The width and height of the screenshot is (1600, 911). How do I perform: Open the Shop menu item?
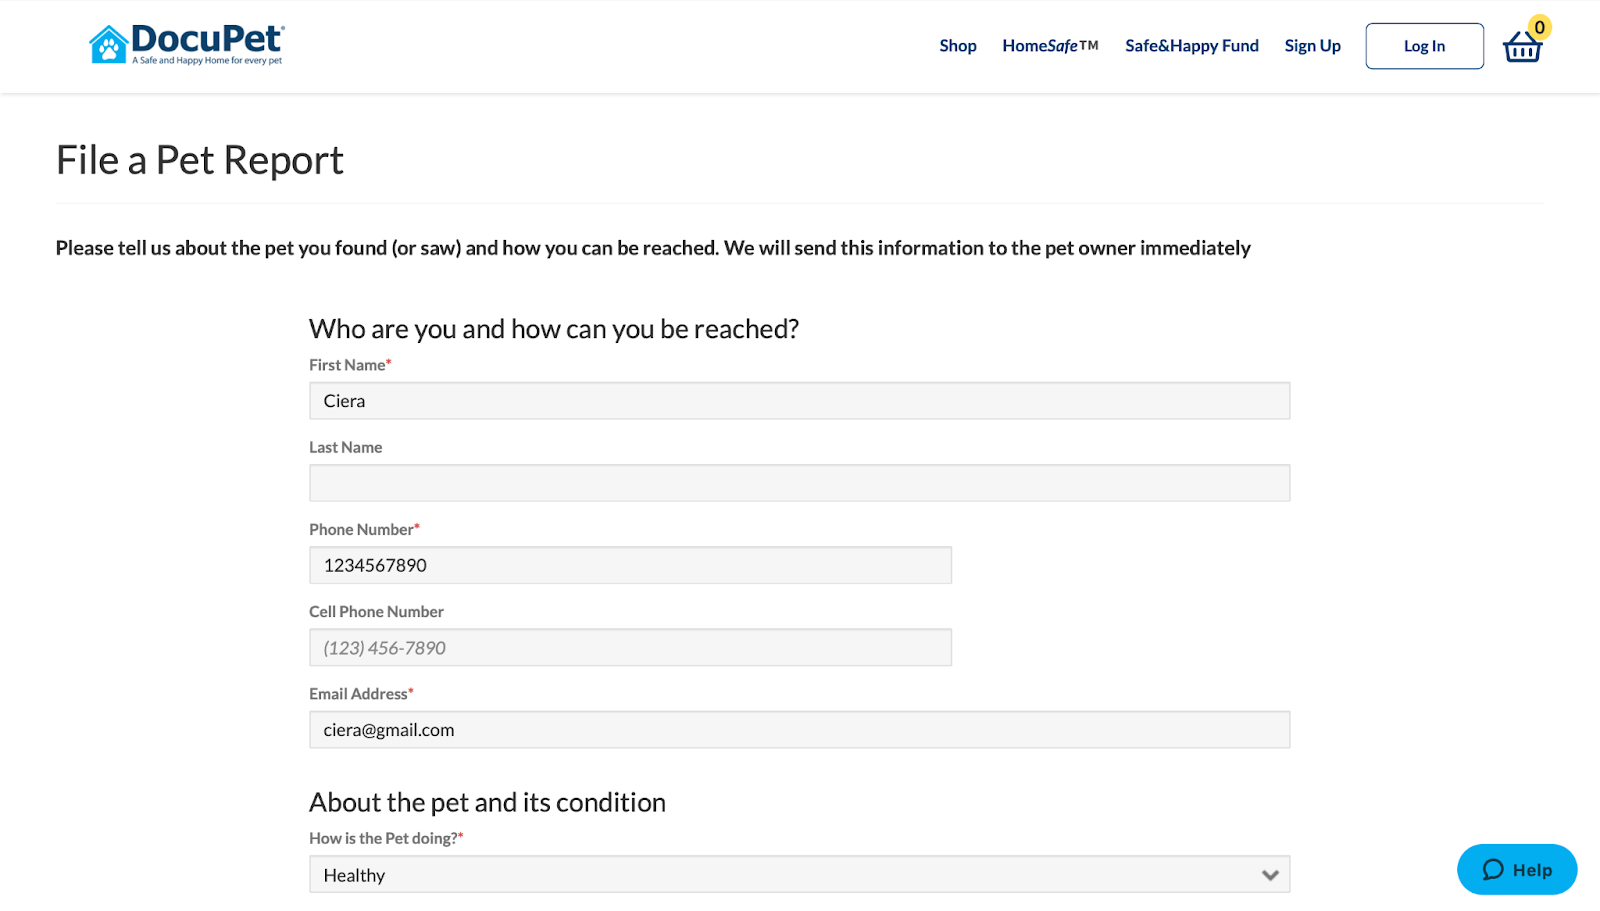(958, 46)
